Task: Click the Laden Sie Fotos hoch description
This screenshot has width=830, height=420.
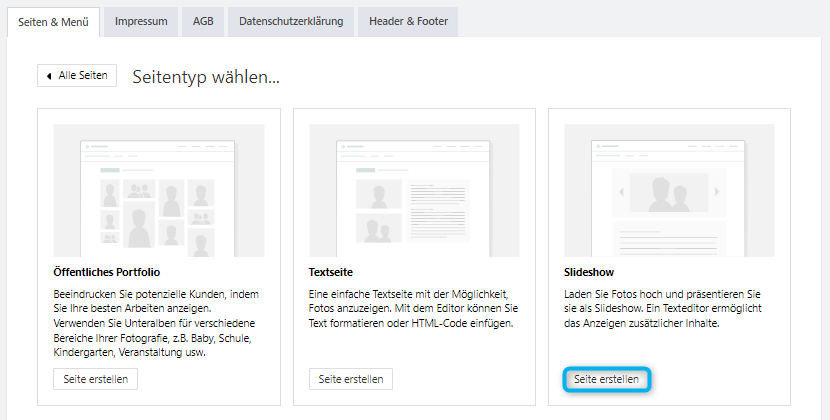Action: [x=663, y=308]
